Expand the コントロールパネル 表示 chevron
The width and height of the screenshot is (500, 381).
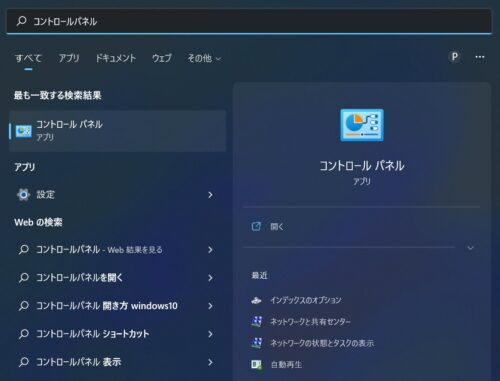(x=210, y=362)
